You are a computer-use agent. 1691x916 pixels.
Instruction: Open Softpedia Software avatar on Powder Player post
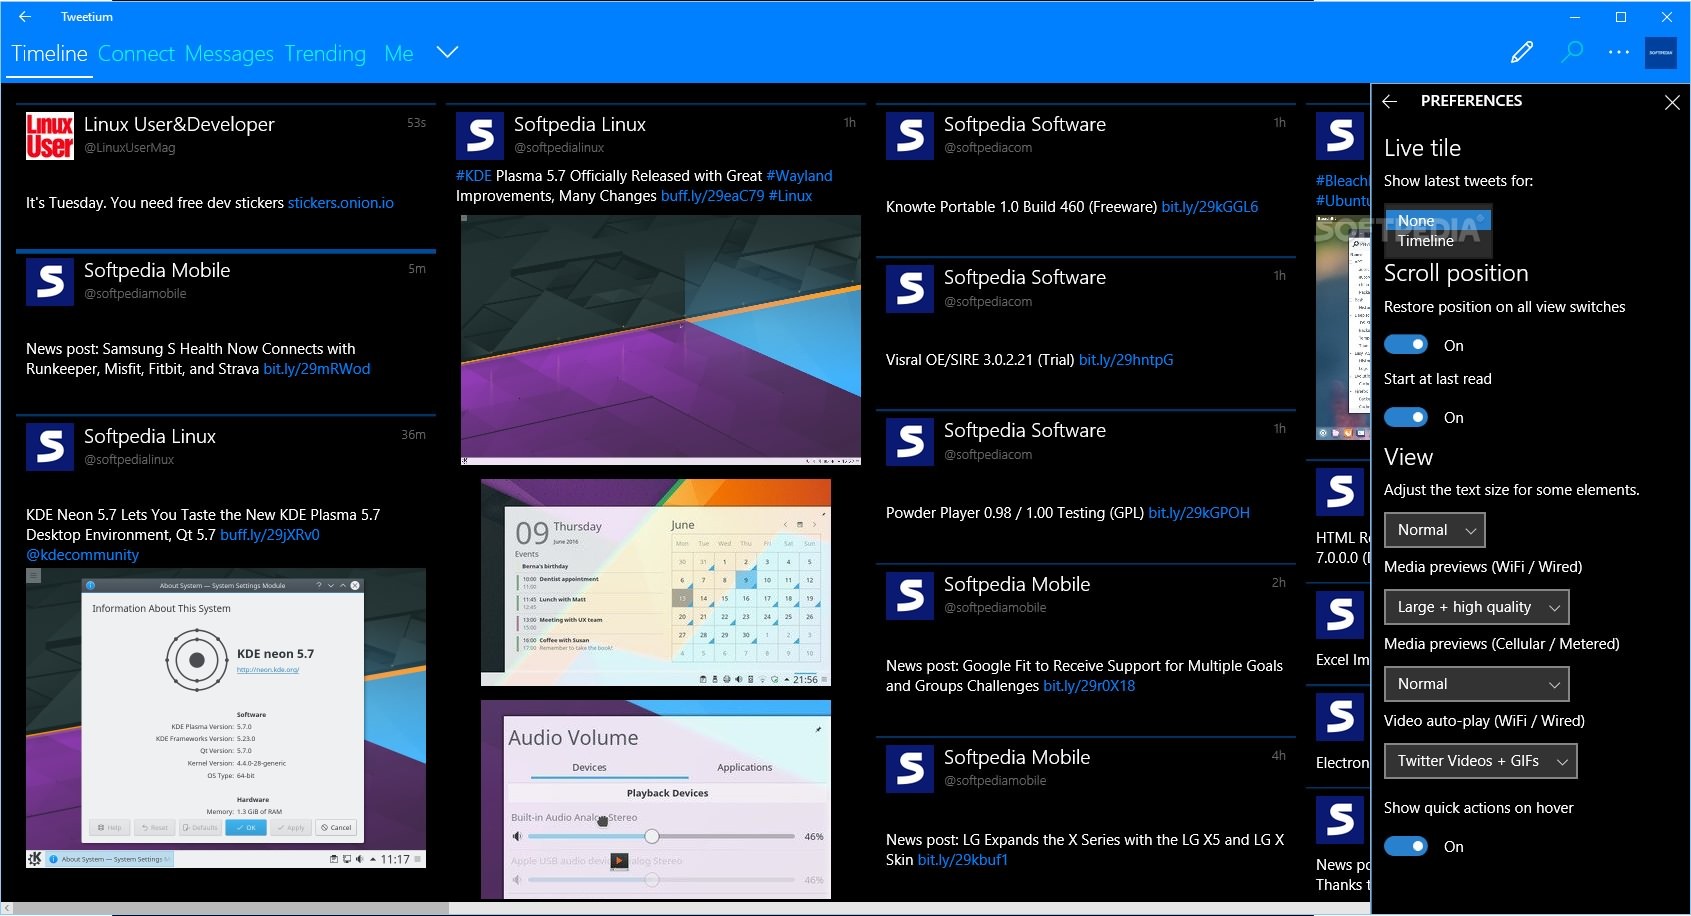tap(910, 442)
